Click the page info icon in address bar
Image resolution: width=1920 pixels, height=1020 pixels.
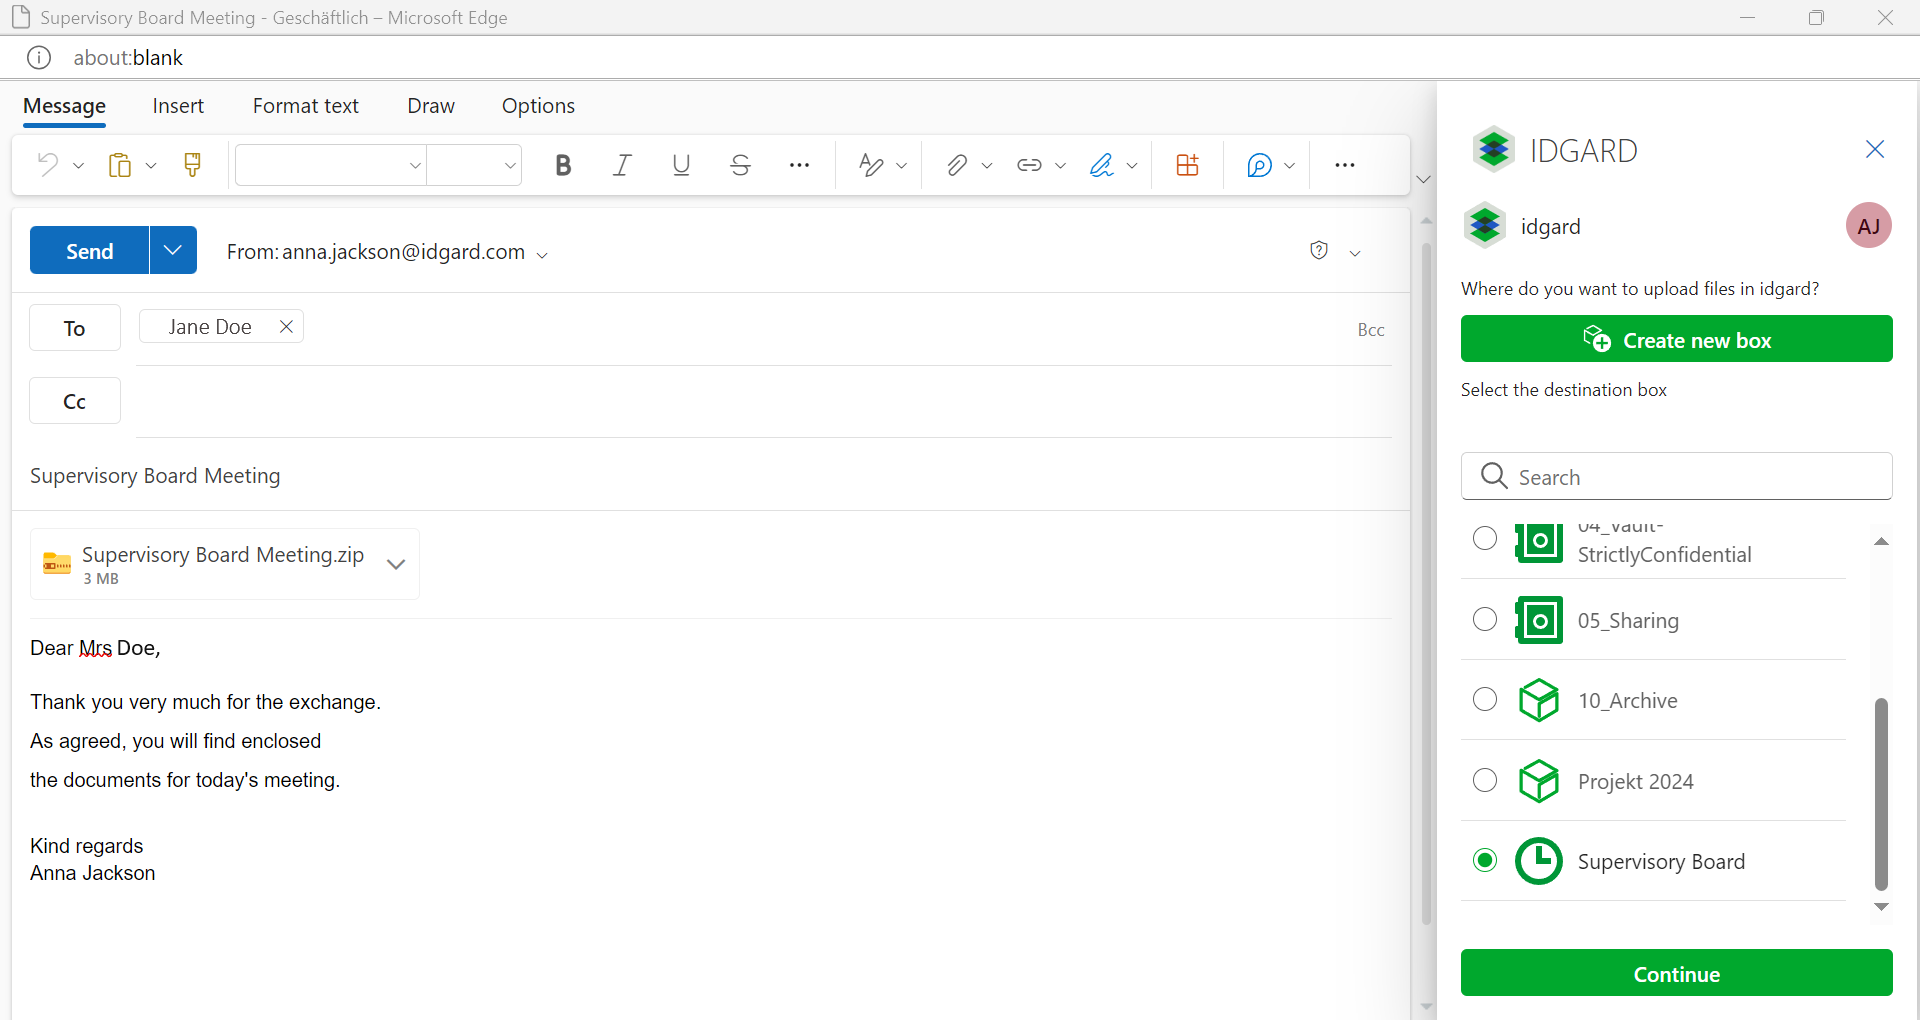tap(39, 57)
